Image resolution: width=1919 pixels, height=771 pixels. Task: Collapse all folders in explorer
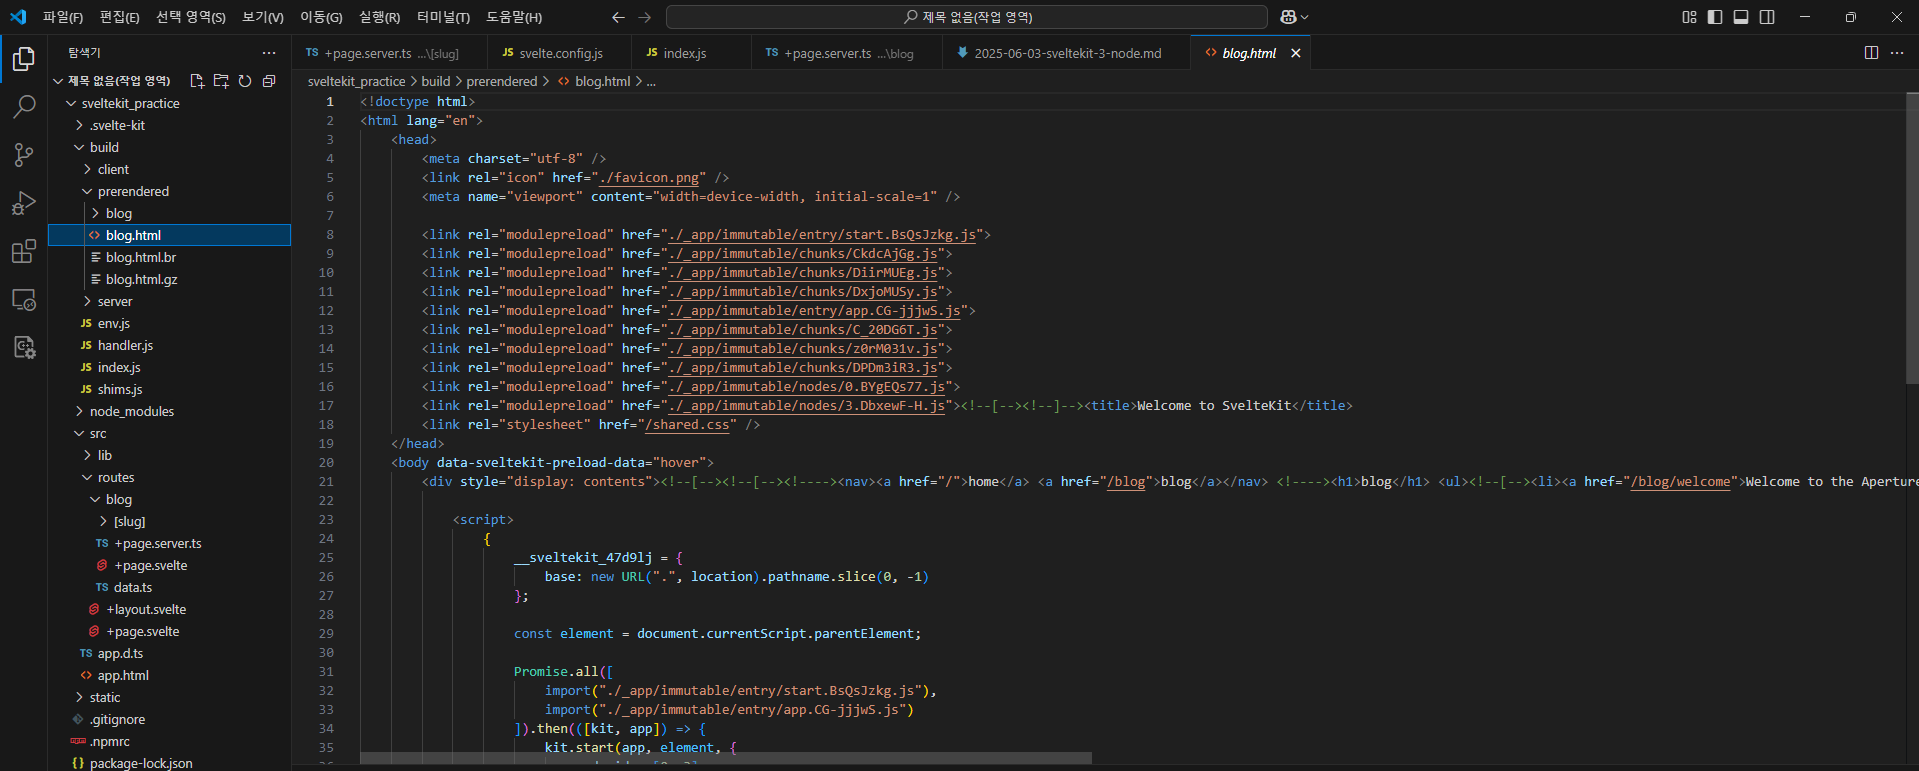[x=269, y=81]
